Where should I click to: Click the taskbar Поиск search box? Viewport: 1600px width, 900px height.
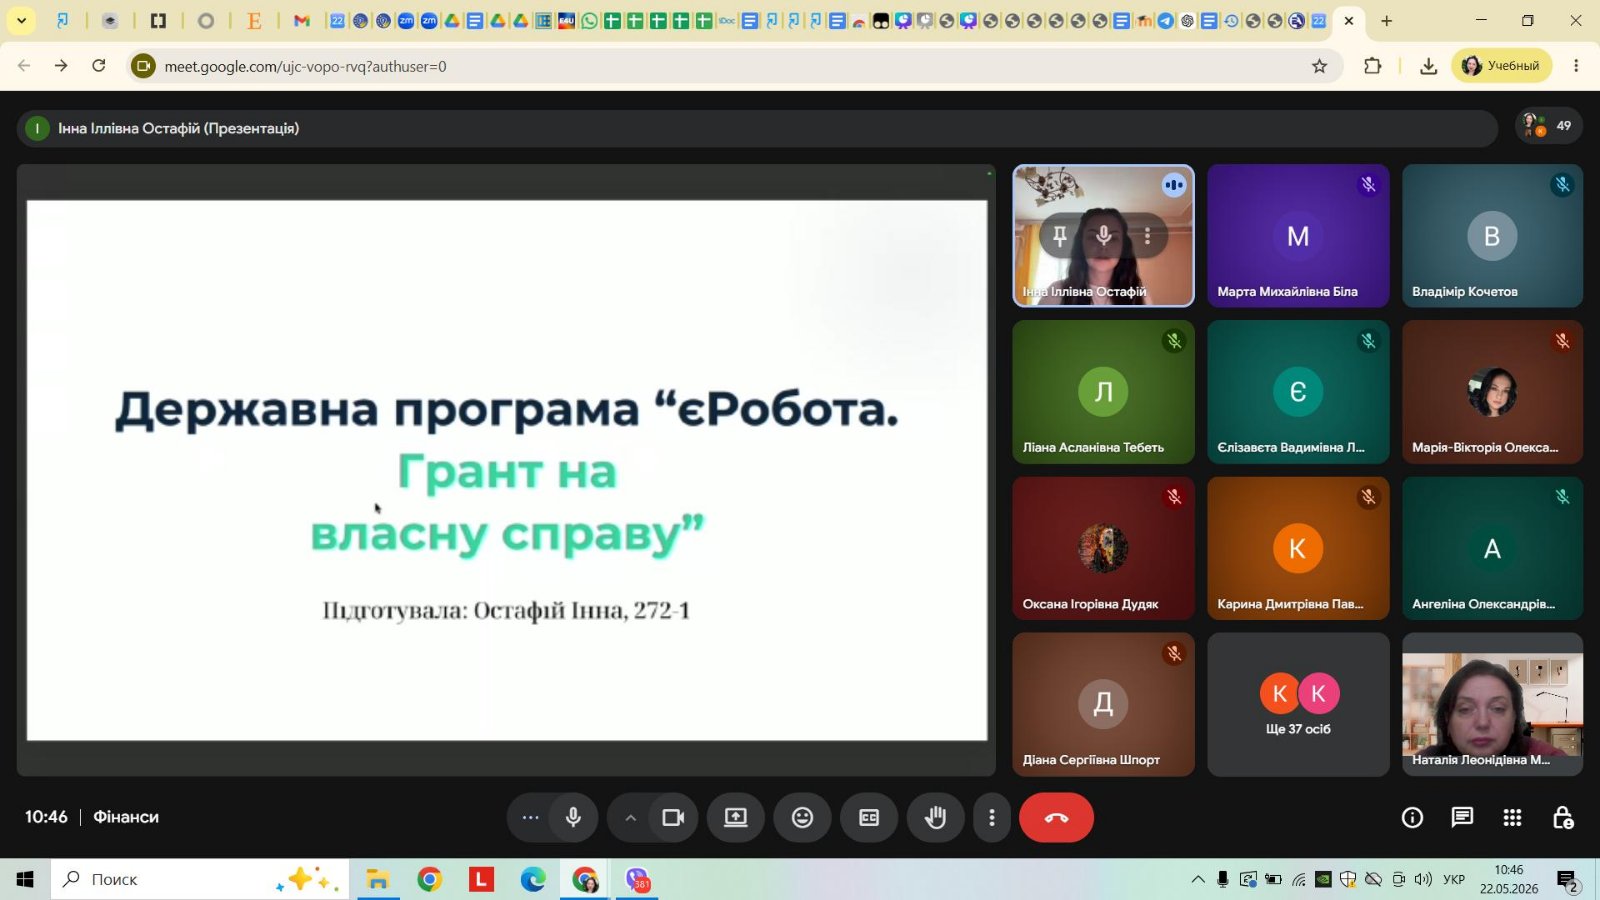[x=200, y=879]
